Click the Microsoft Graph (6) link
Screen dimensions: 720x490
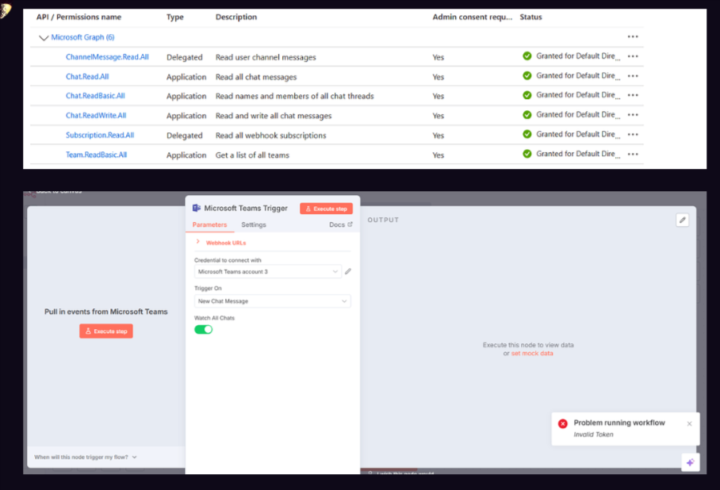pyautogui.click(x=83, y=37)
